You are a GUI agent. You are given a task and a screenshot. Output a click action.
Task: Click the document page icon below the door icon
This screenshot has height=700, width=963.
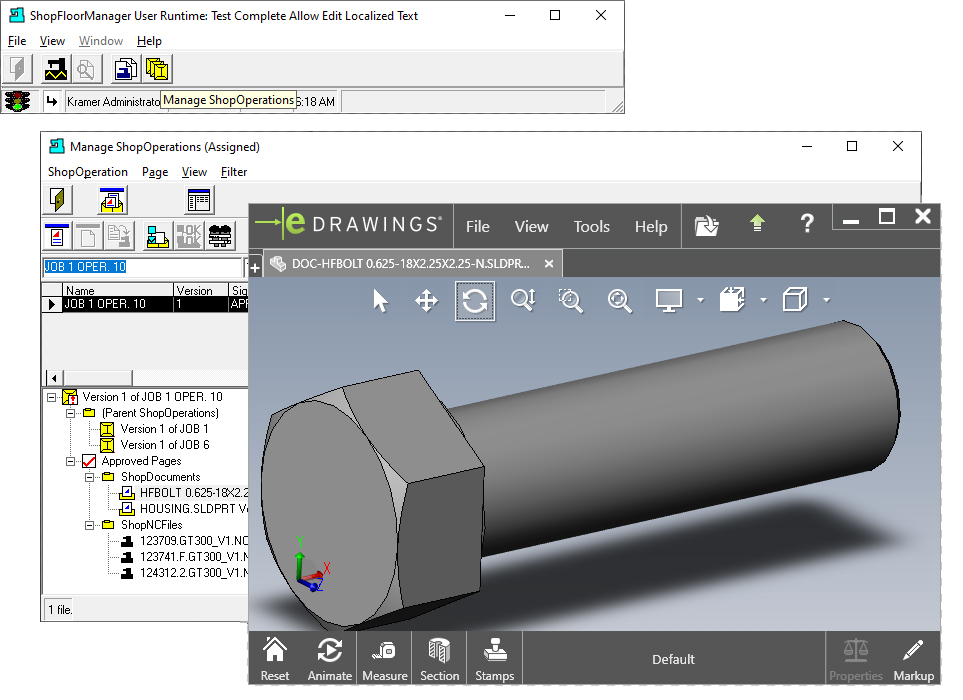point(57,236)
